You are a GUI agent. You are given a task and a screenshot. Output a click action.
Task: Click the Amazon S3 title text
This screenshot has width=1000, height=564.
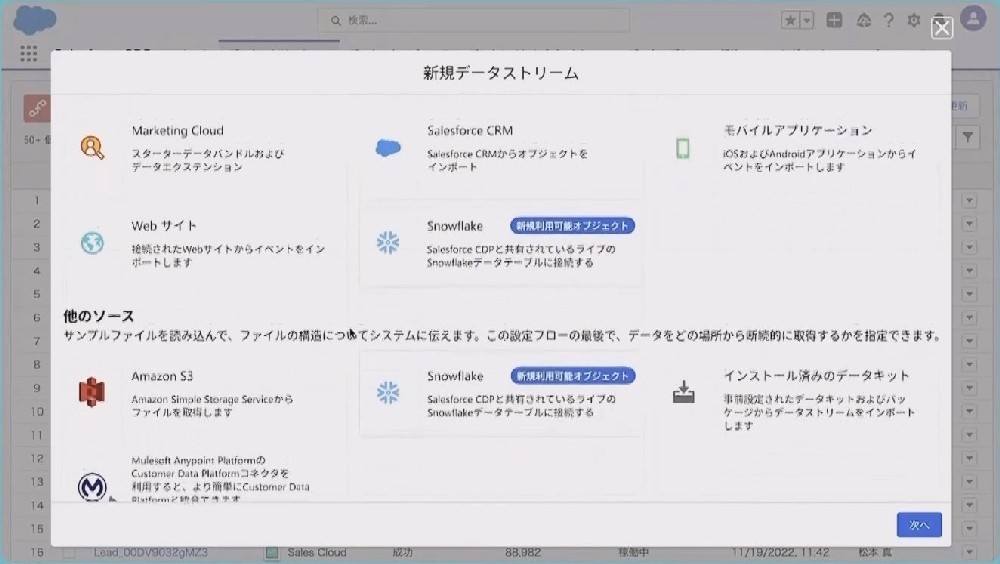[x=162, y=376]
